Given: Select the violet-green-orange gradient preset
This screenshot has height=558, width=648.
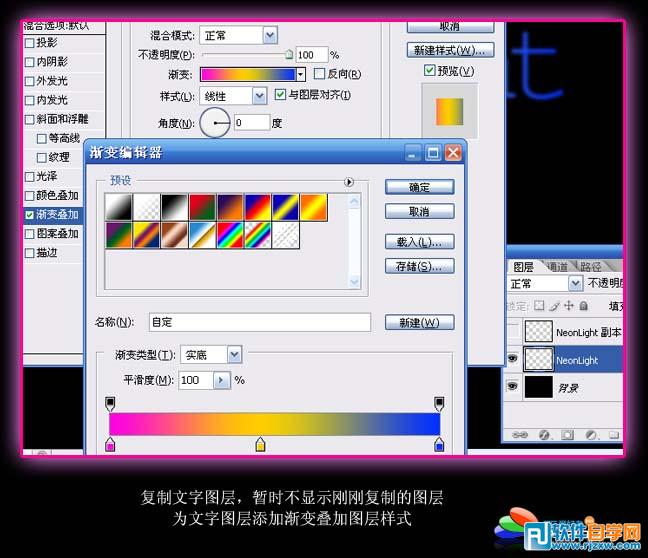Looking at the screenshot, I should [119, 235].
